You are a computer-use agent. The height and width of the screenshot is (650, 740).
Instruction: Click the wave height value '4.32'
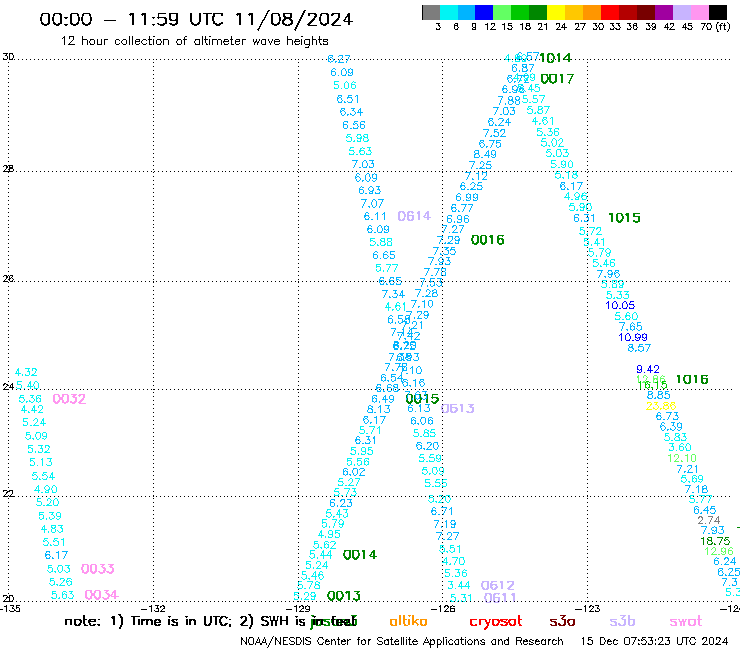(x=26, y=372)
